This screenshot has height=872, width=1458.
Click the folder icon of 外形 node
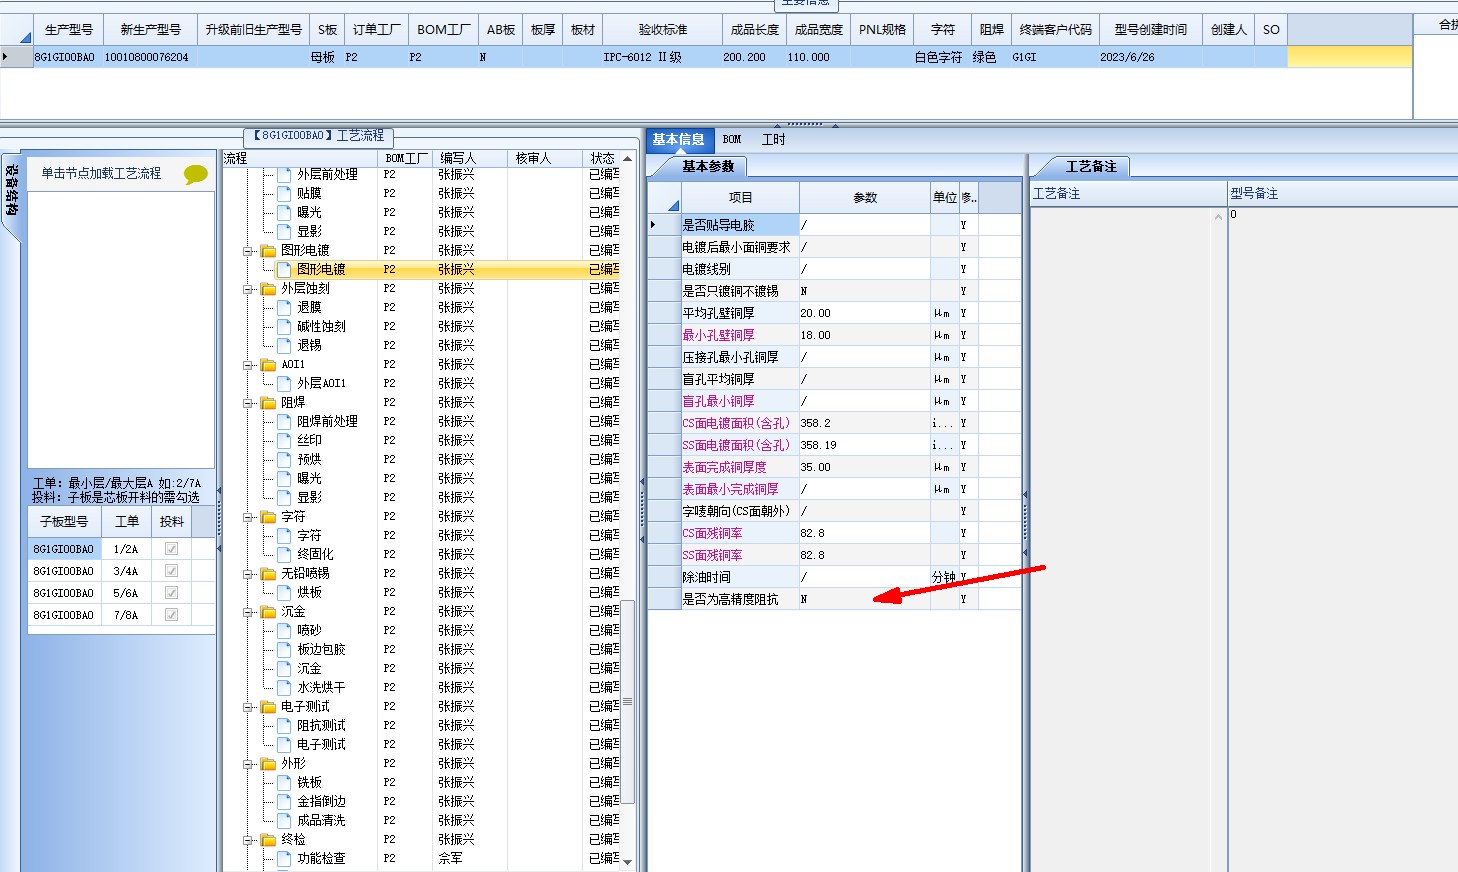click(x=268, y=764)
